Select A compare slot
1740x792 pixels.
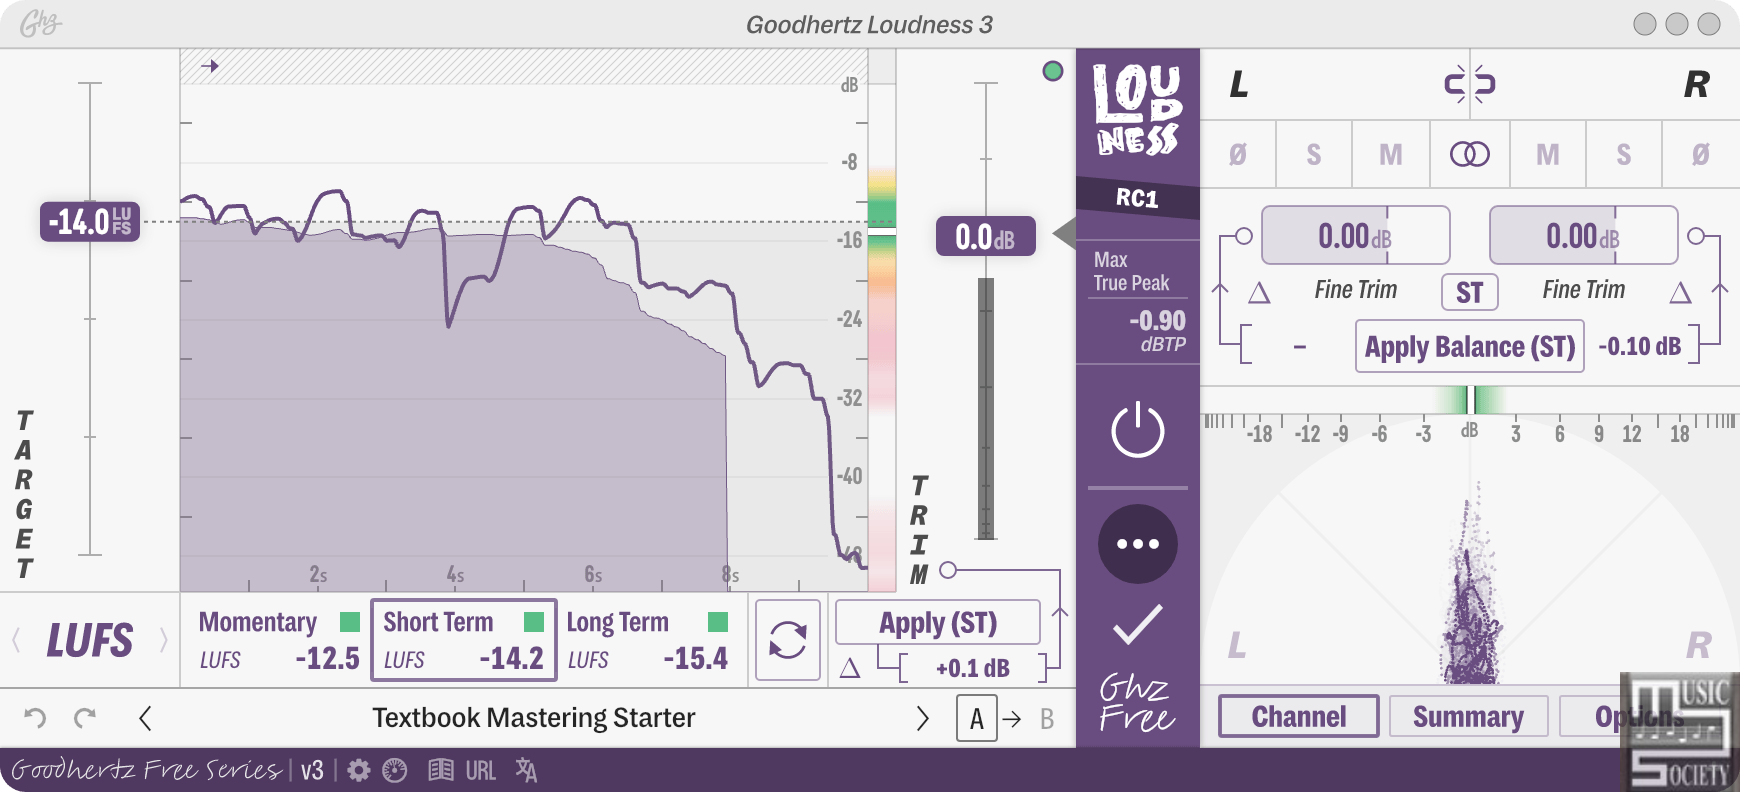tap(977, 718)
